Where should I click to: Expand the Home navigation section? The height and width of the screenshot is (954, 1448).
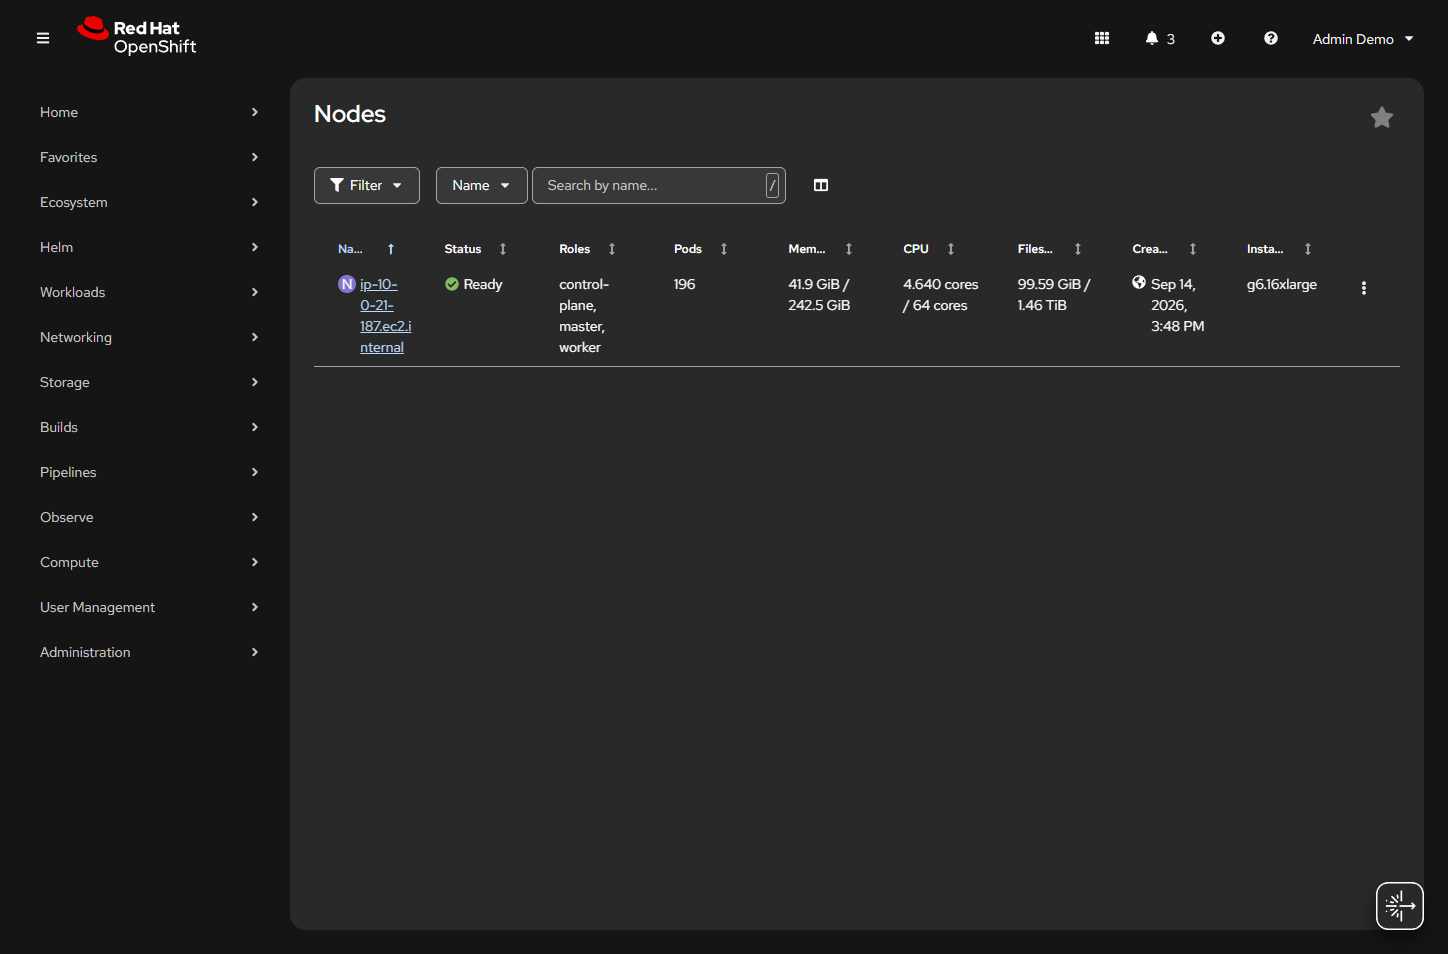pyautogui.click(x=149, y=112)
